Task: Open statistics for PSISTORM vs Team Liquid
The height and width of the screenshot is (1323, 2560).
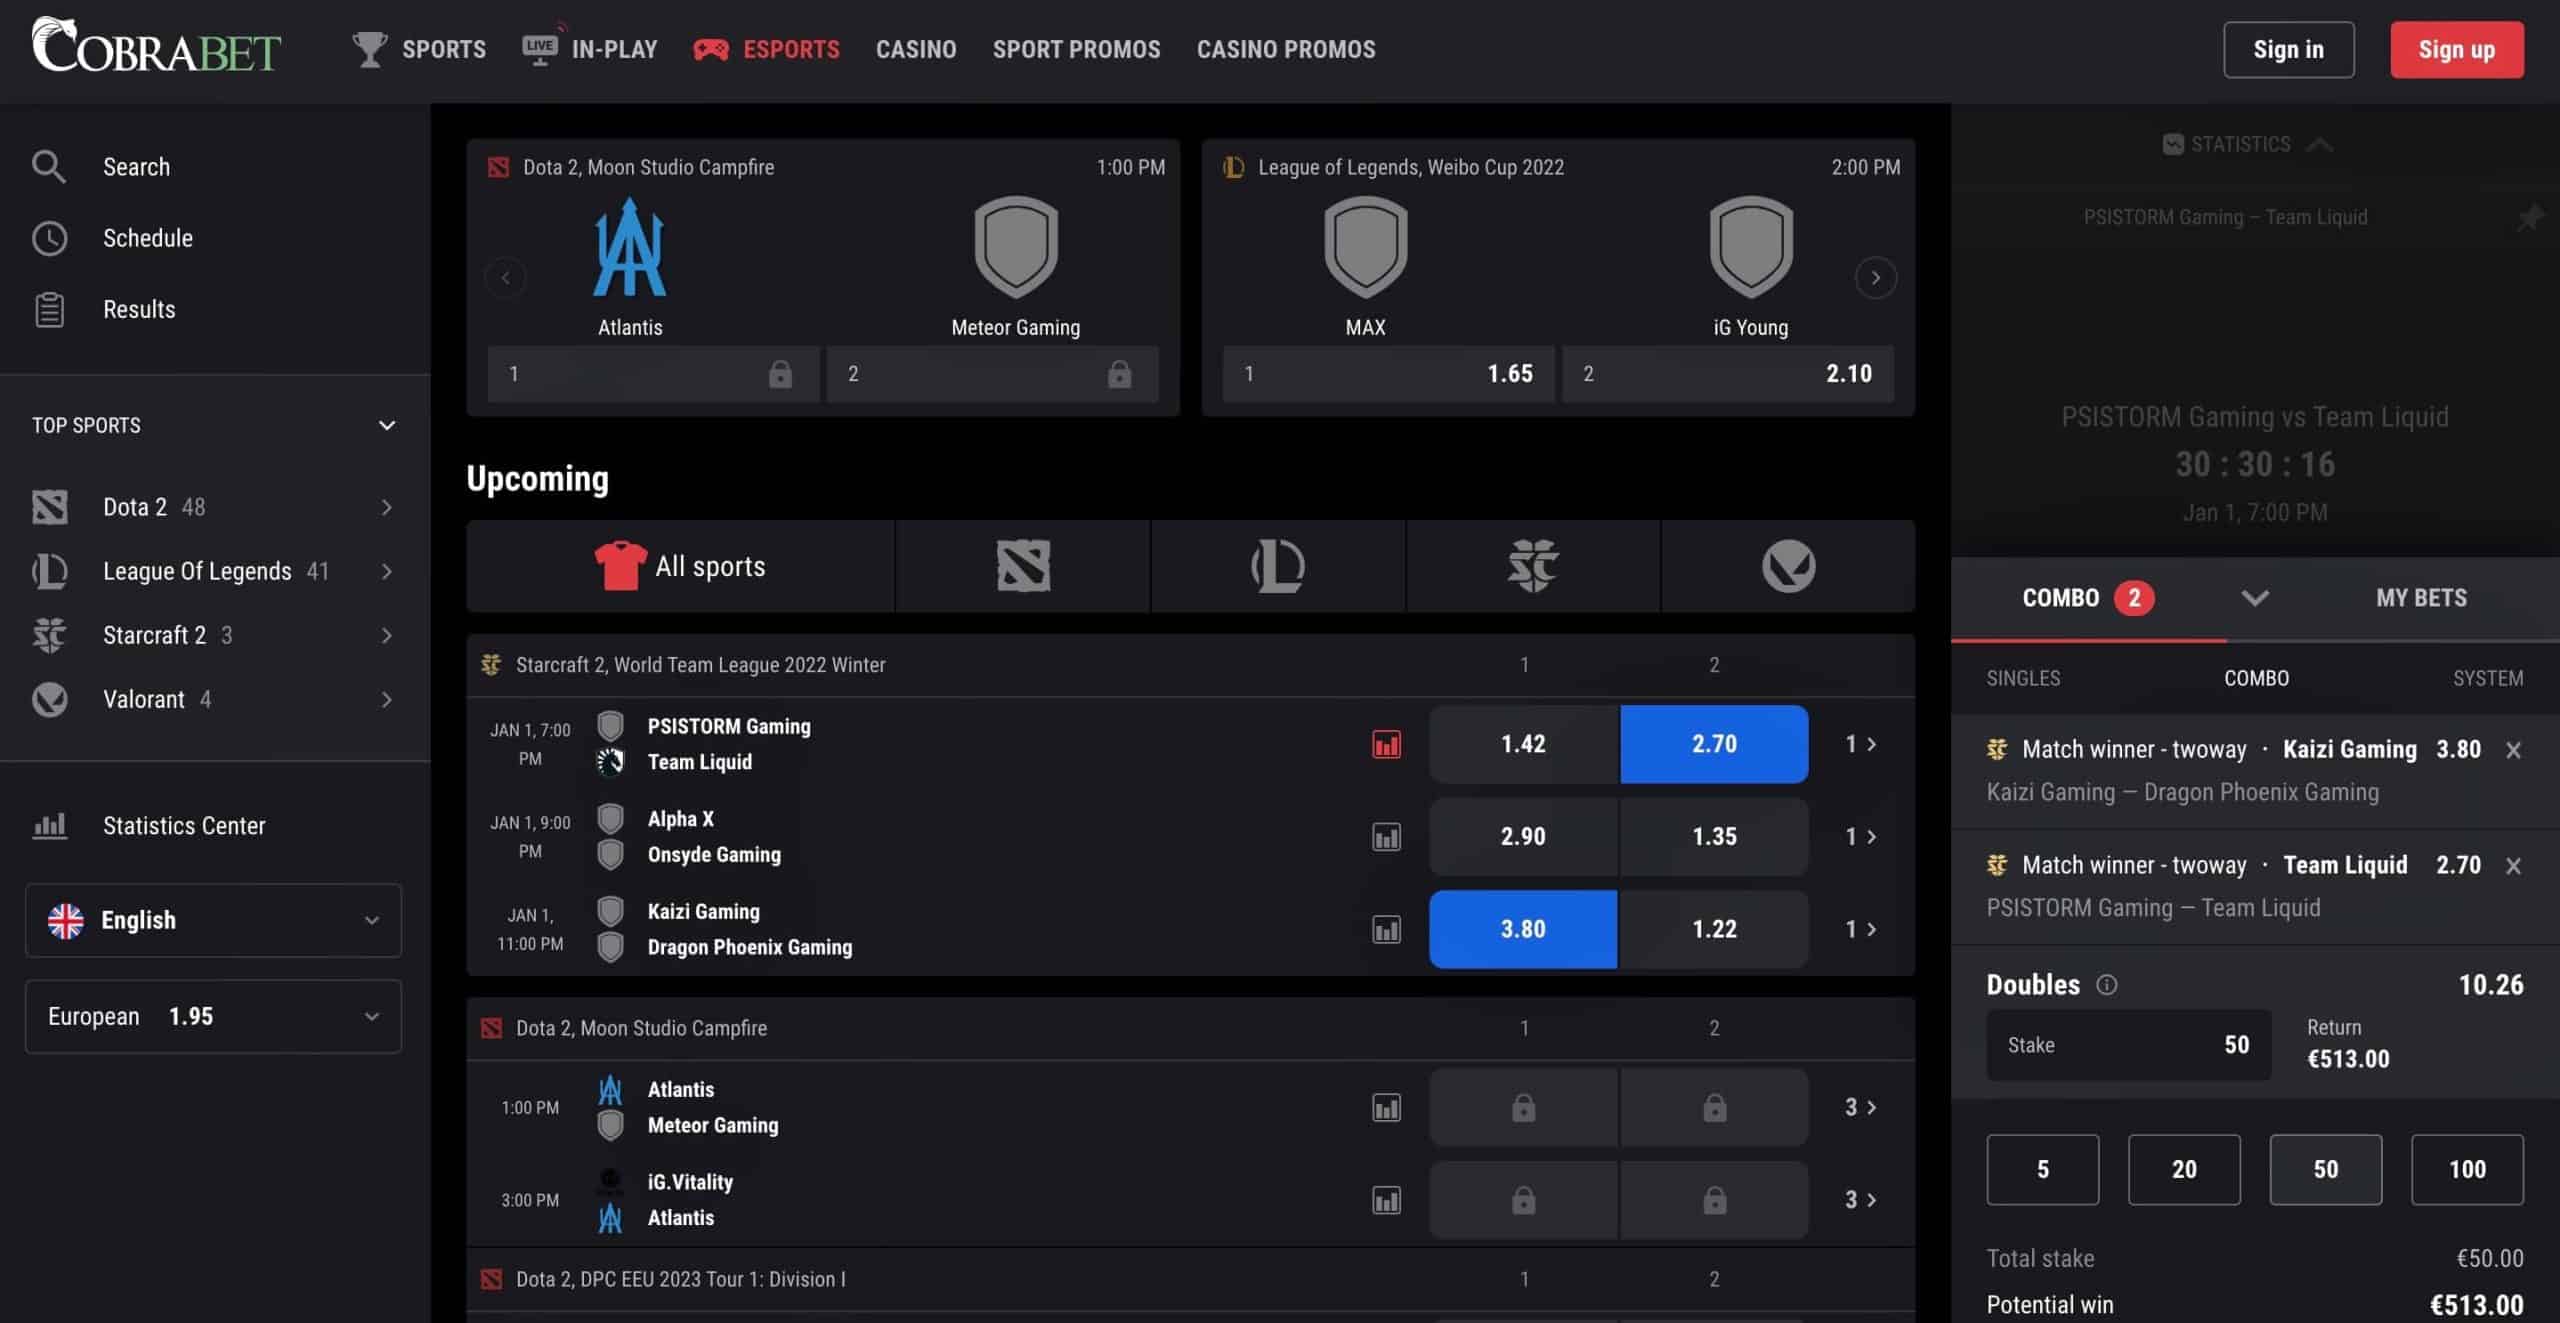Action: click(x=1386, y=744)
